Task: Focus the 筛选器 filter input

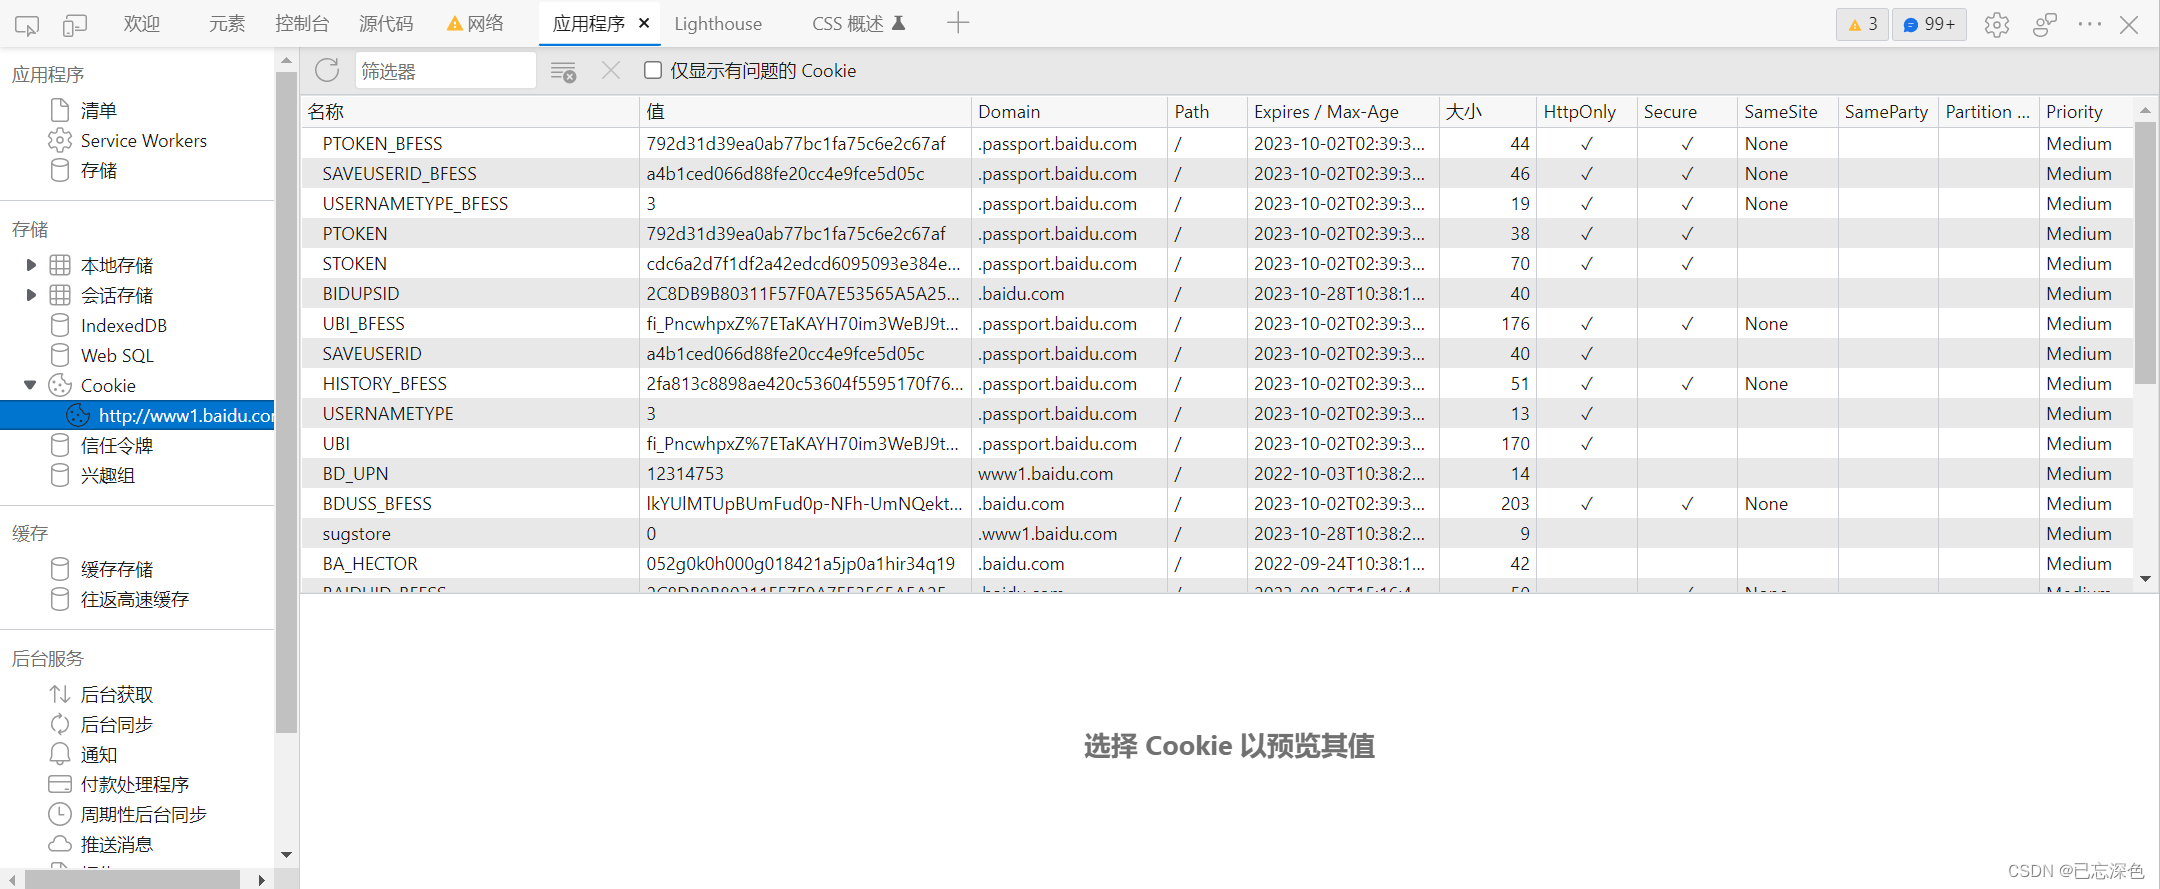Action: tap(445, 70)
